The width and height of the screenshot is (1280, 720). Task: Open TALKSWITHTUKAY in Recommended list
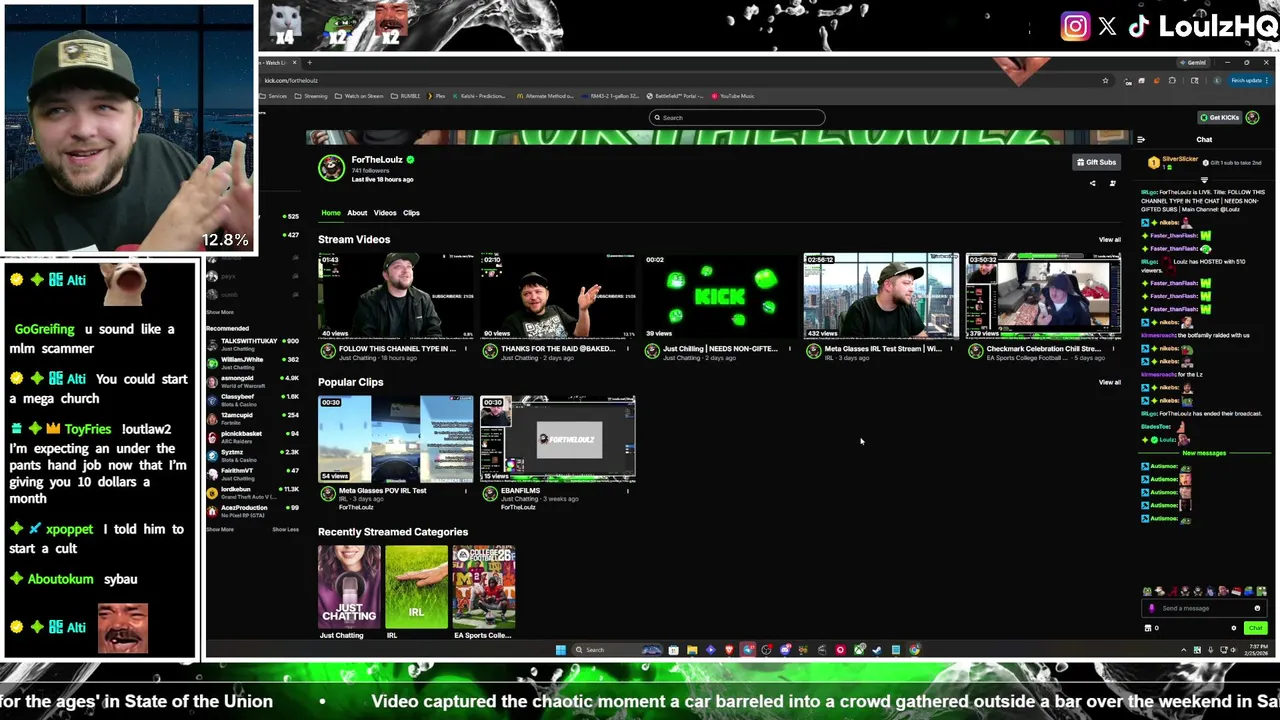[x=253, y=344]
